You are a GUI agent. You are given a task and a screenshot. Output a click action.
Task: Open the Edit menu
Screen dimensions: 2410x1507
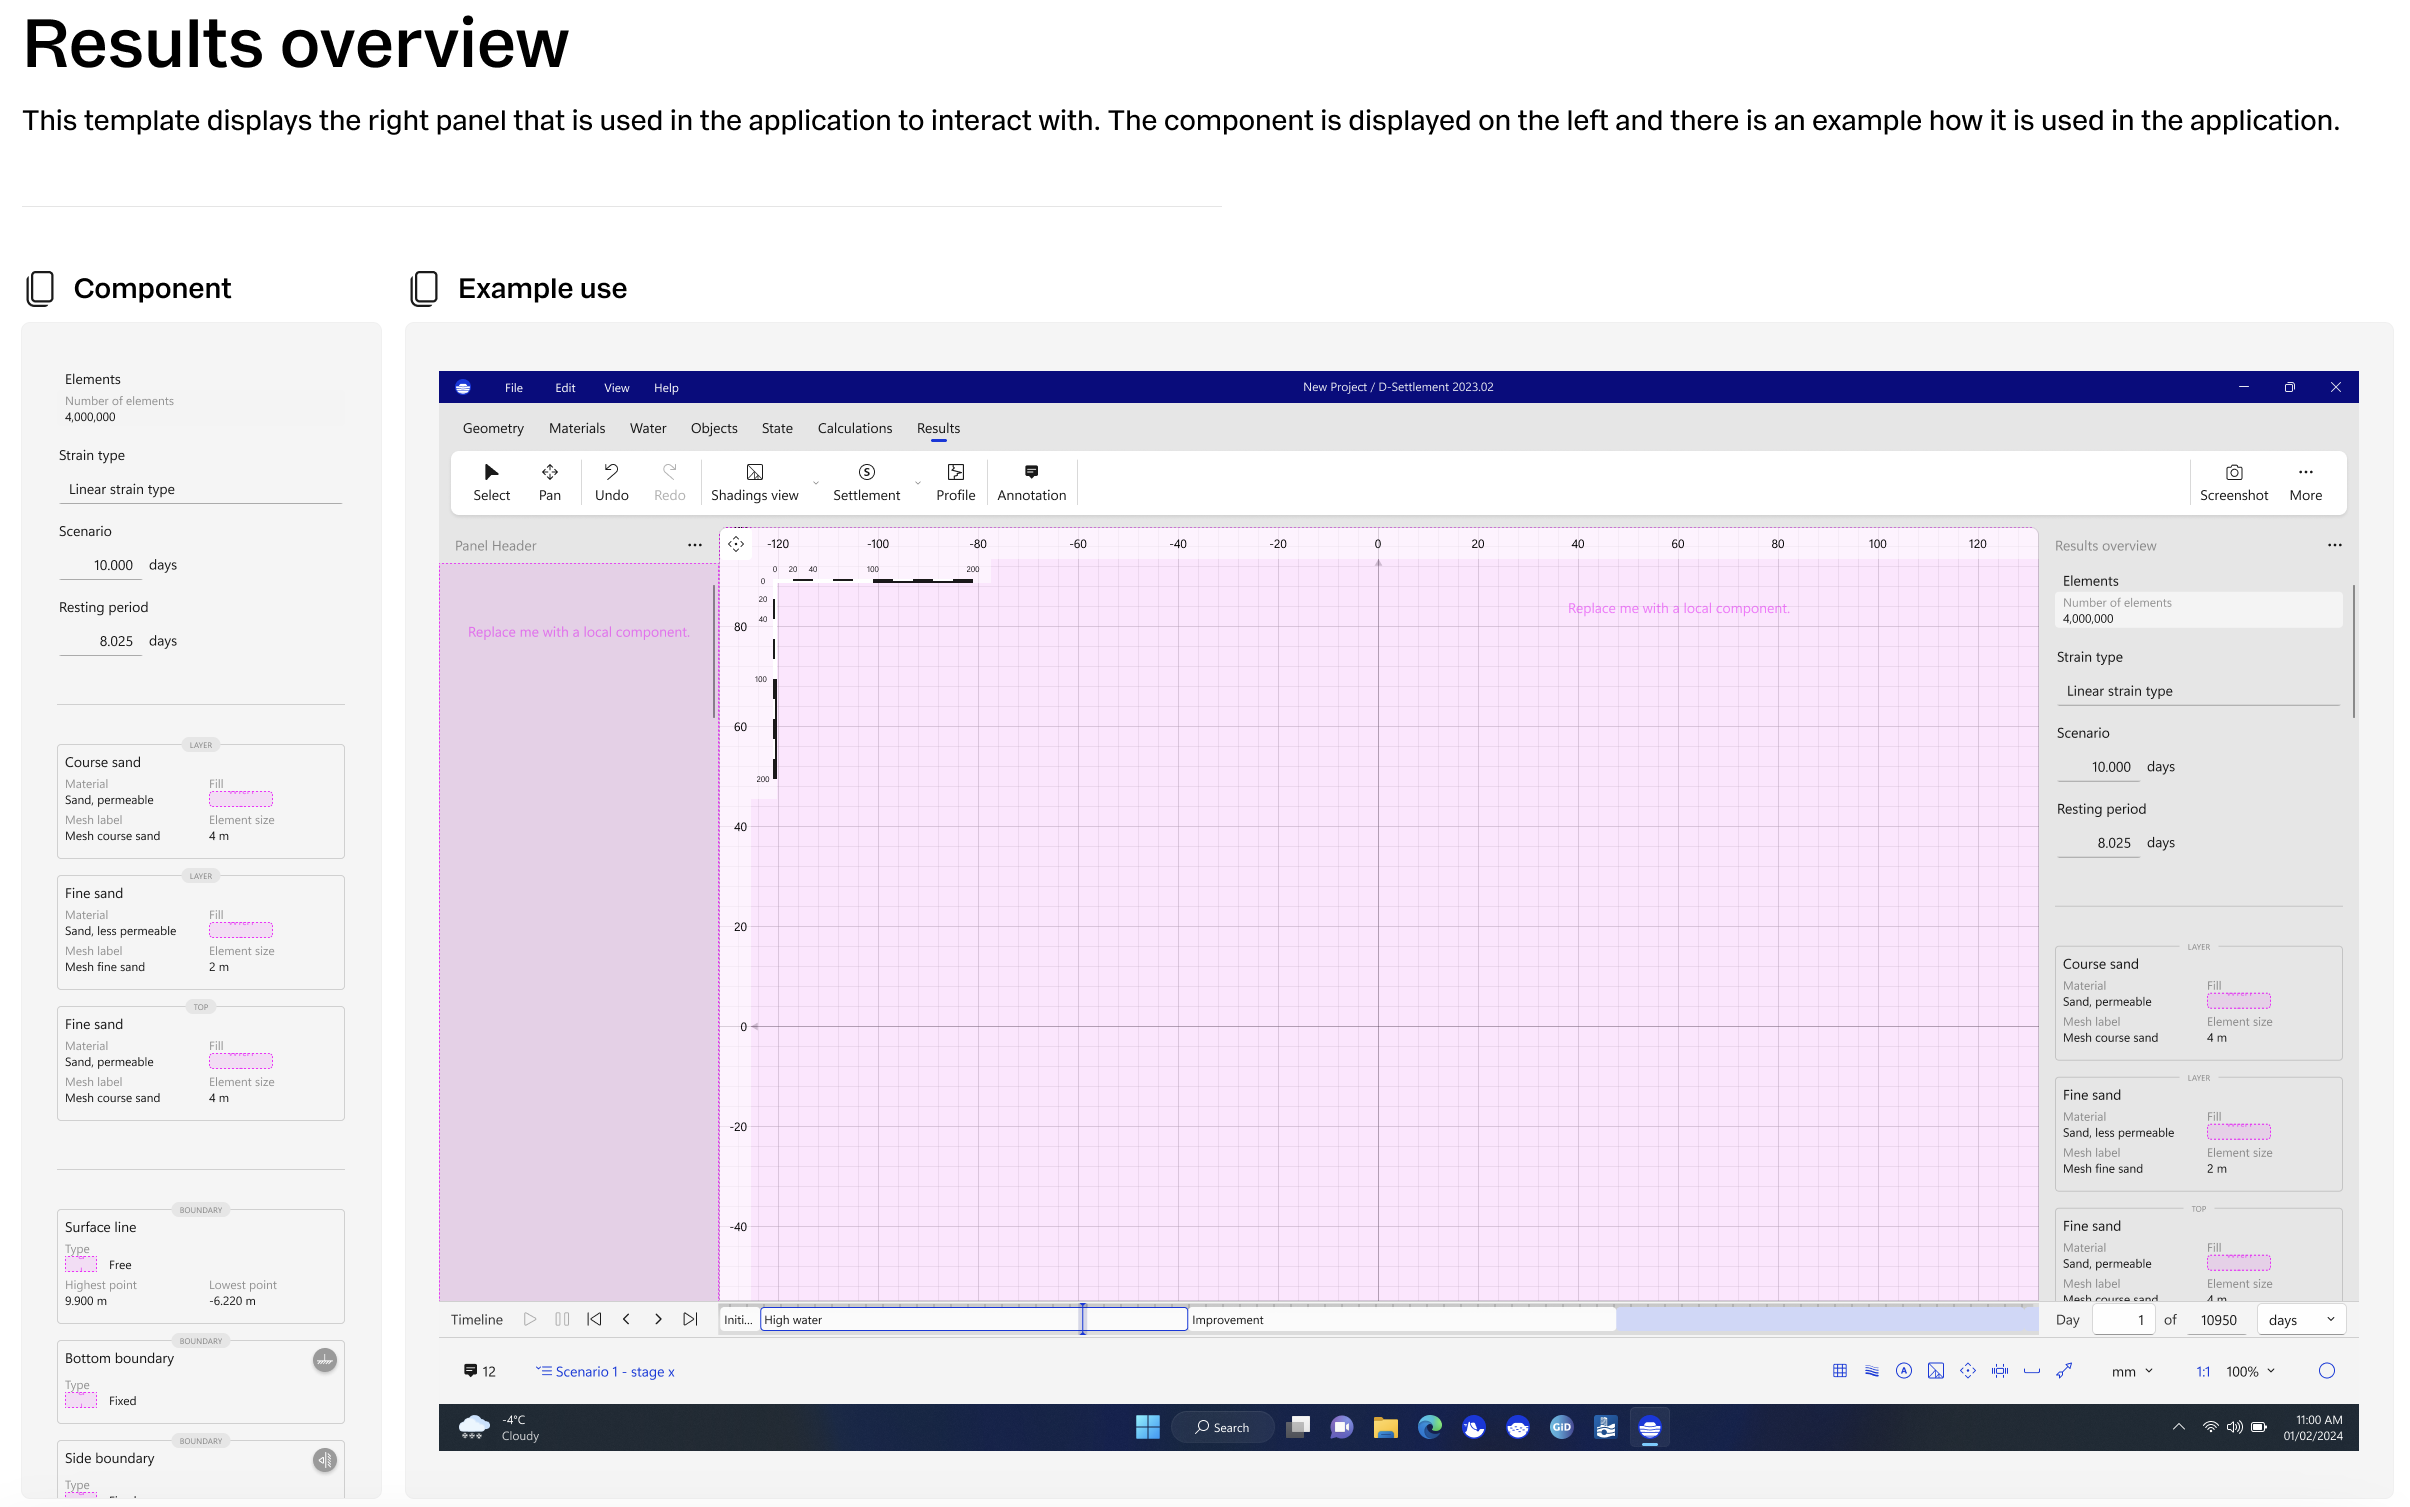(565, 388)
